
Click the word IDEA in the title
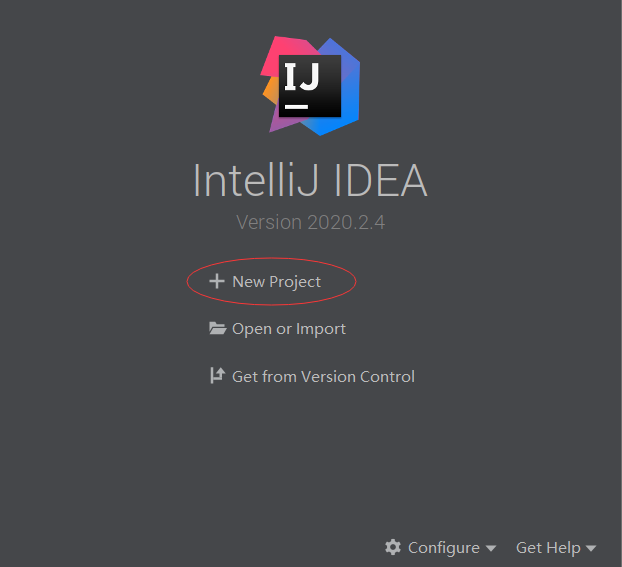[x=380, y=180]
